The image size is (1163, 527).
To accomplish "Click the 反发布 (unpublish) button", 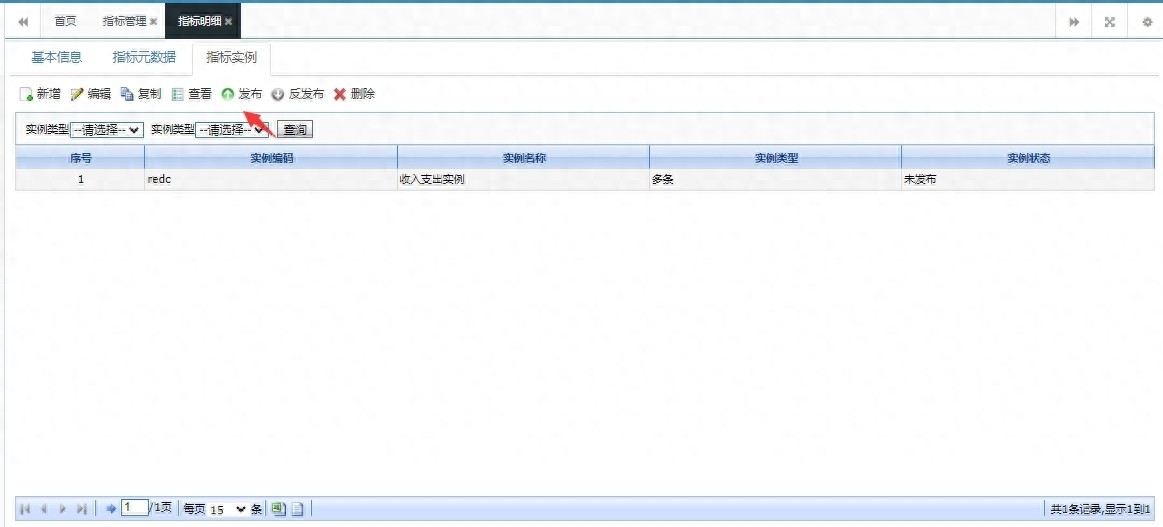I will coord(297,94).
